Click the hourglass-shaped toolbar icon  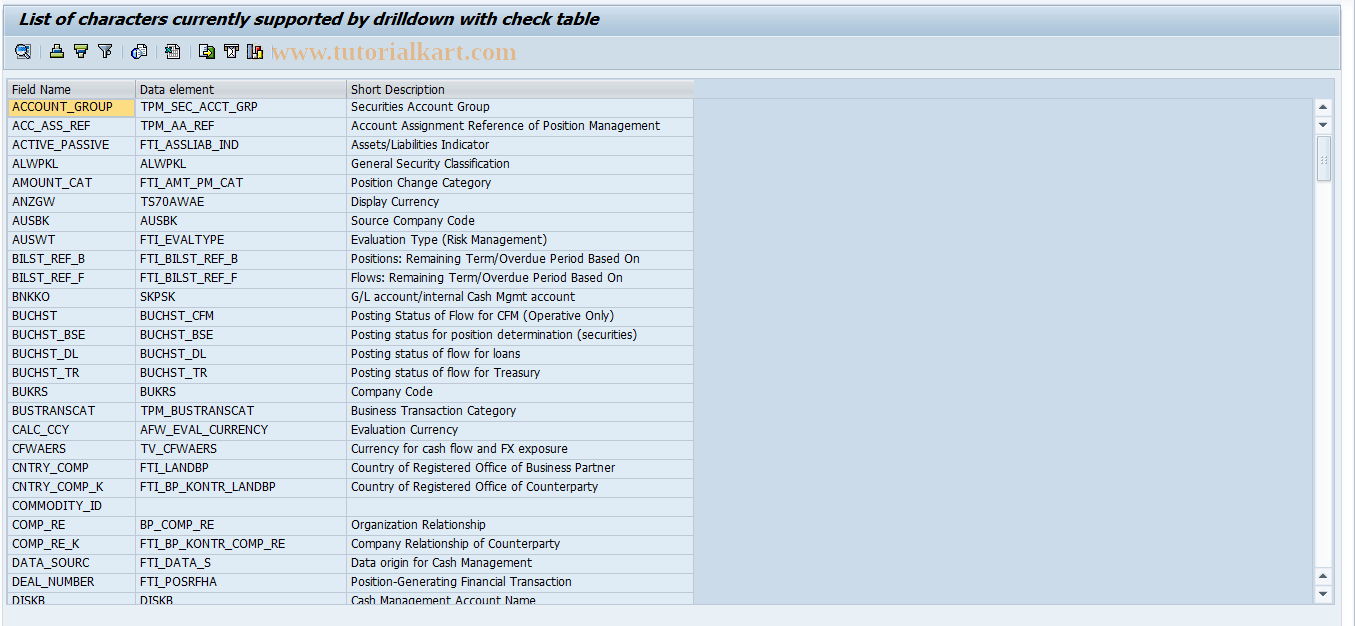[231, 52]
